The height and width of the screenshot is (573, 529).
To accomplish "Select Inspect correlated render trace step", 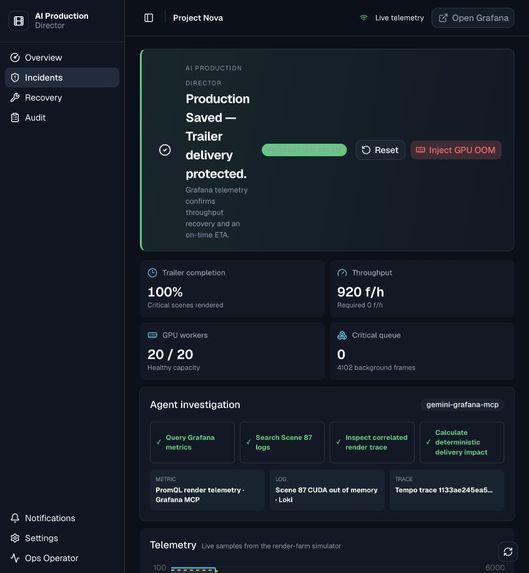I will [372, 442].
